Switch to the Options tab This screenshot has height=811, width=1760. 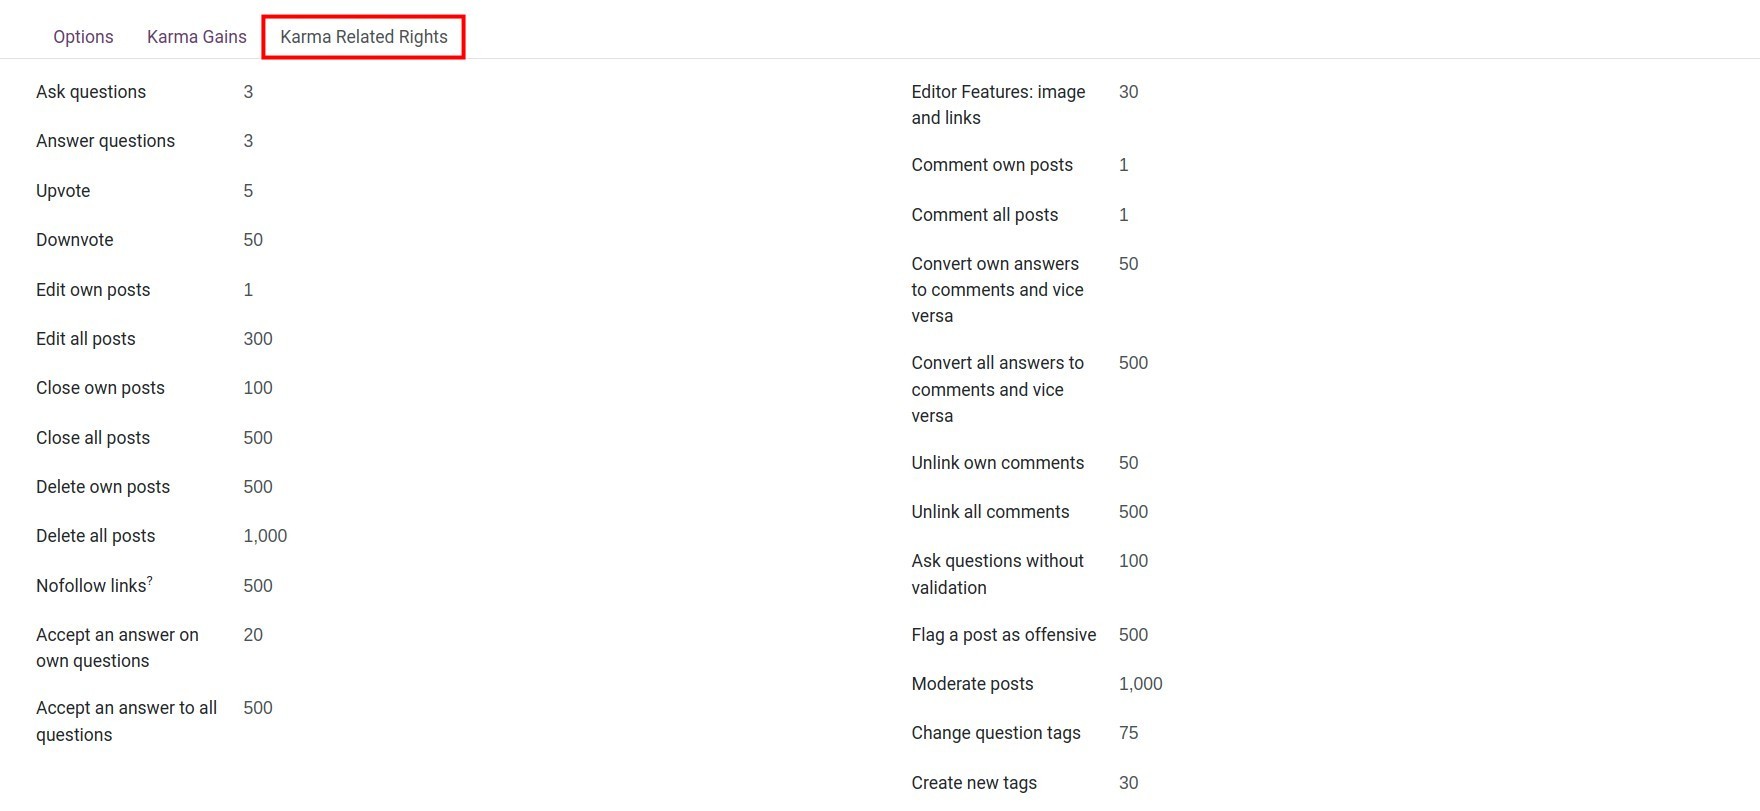pyautogui.click(x=83, y=37)
